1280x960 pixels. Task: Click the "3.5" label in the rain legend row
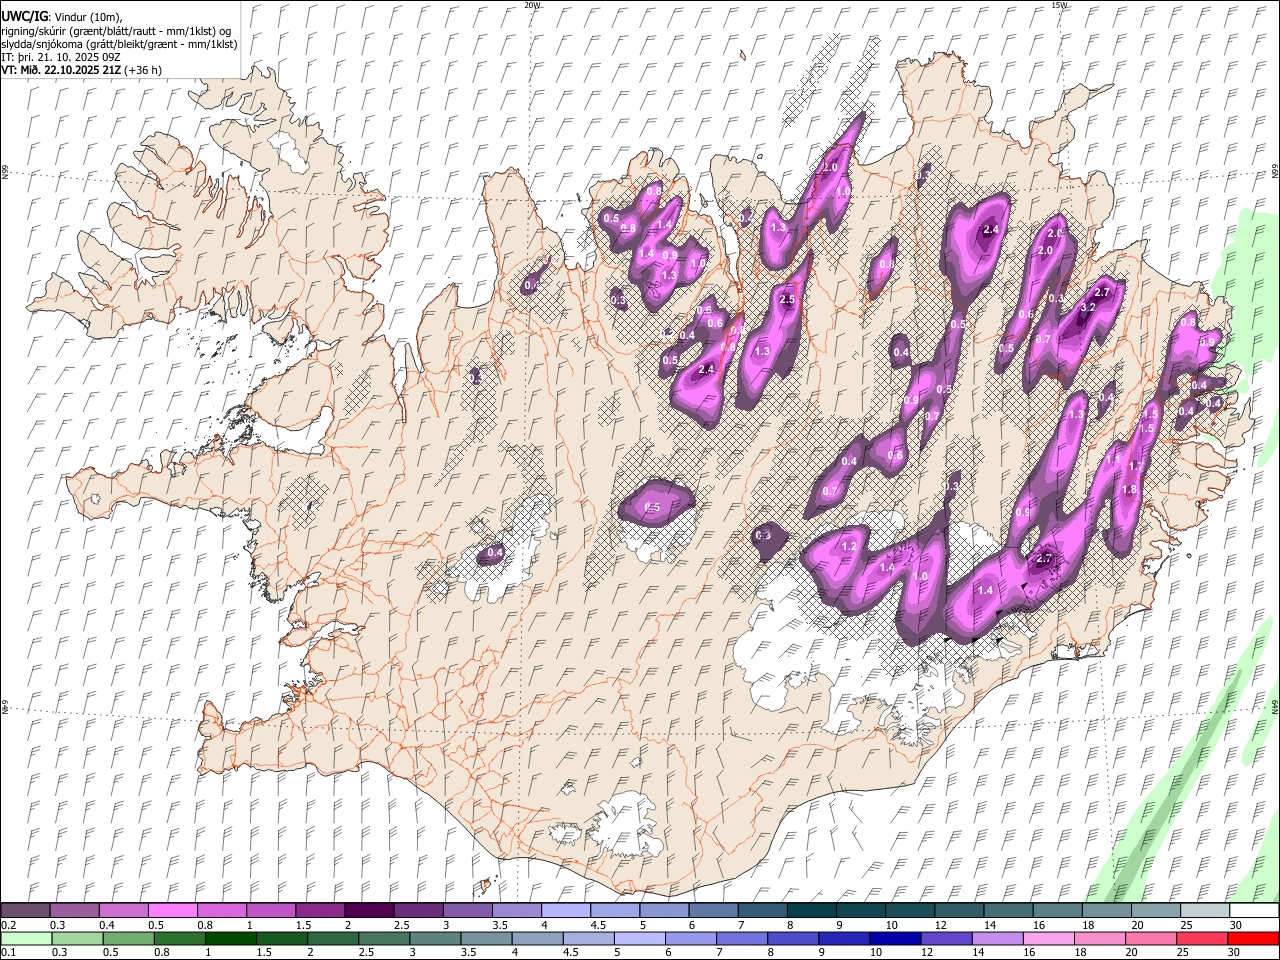(468, 953)
